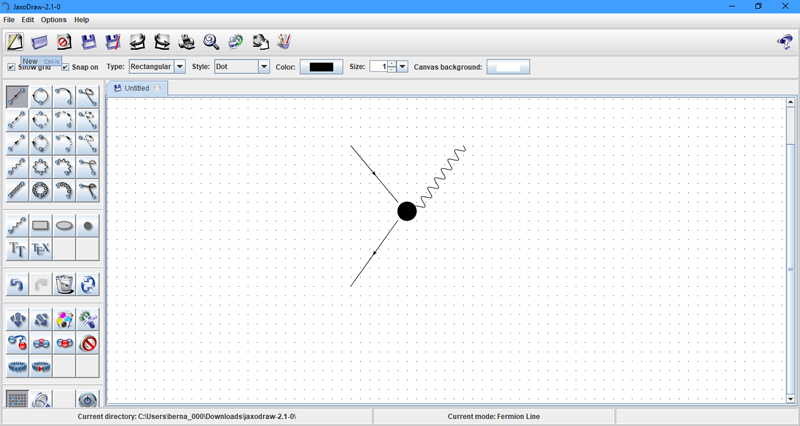The height and width of the screenshot is (426, 800).
Task: Select the Text tool
Action: pyautogui.click(x=17, y=249)
